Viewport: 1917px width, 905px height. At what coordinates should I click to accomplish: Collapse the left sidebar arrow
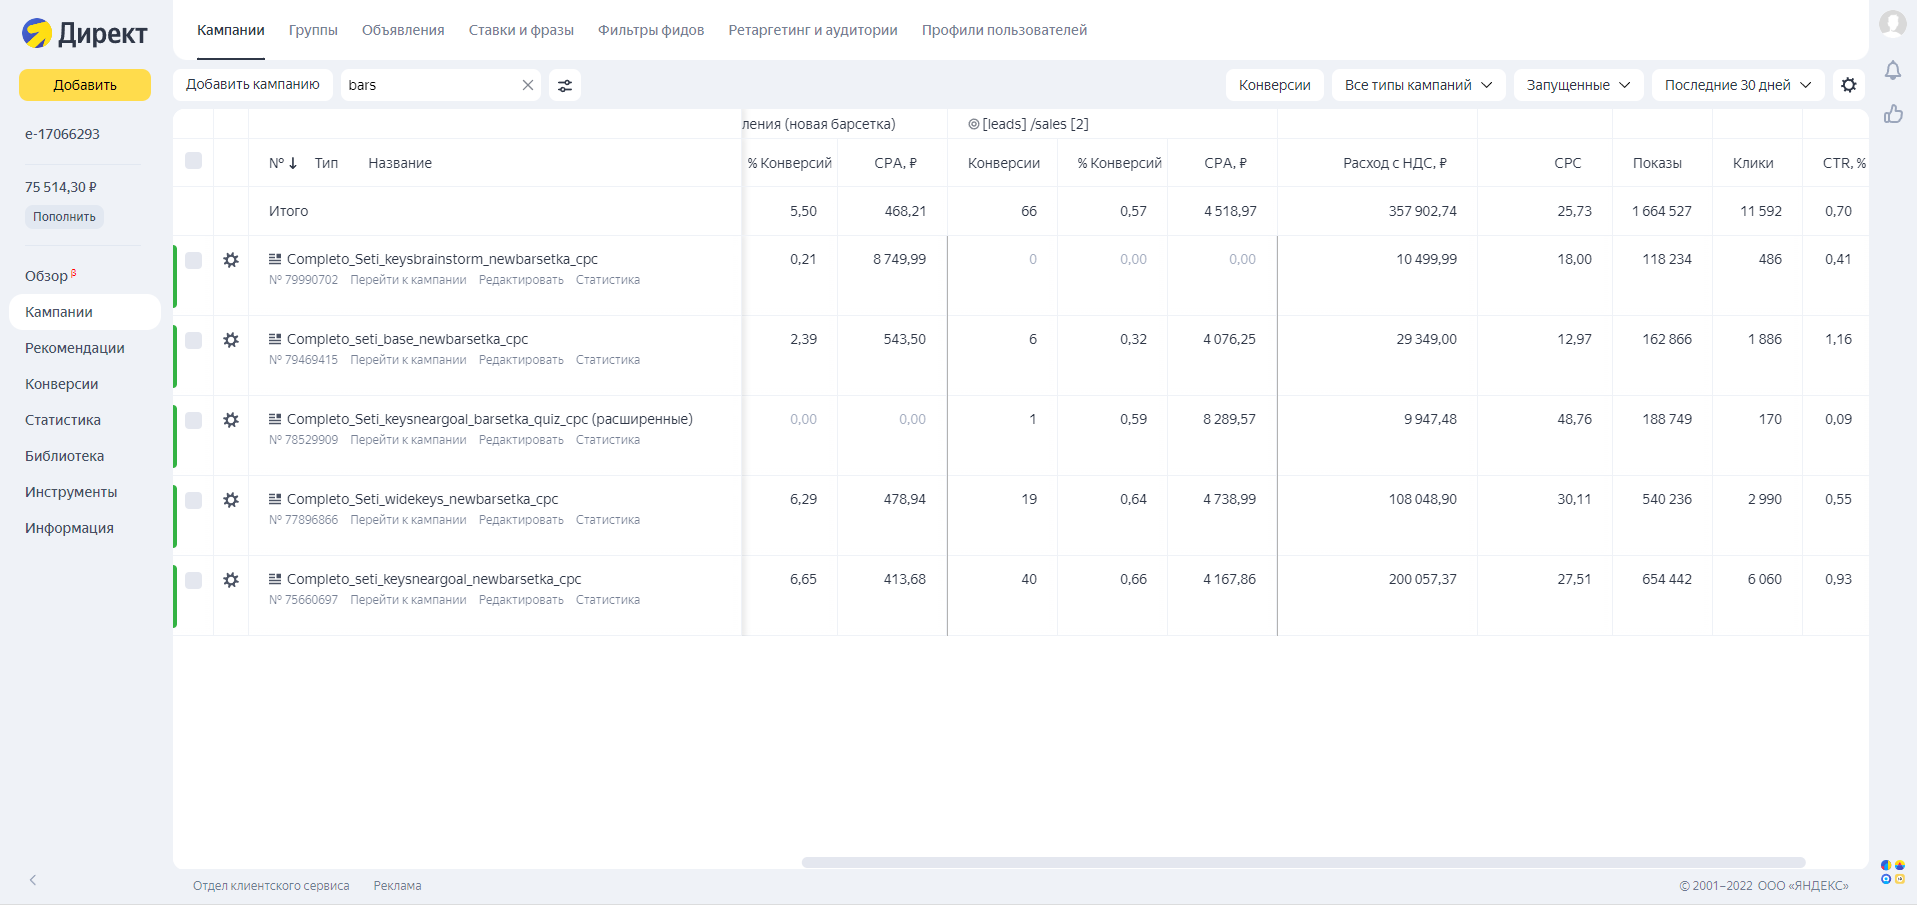[33, 880]
